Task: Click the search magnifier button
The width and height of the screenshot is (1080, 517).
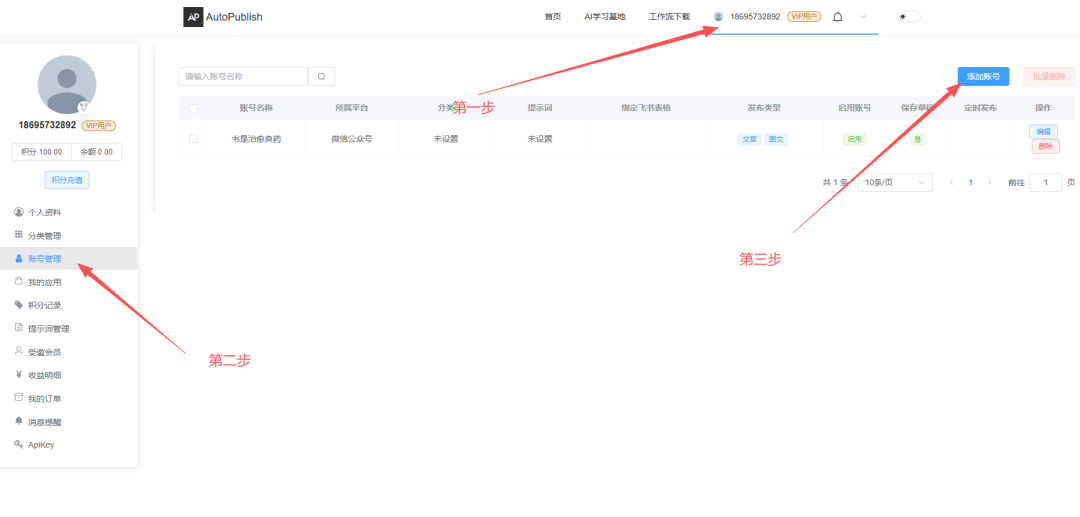Action: coord(321,76)
